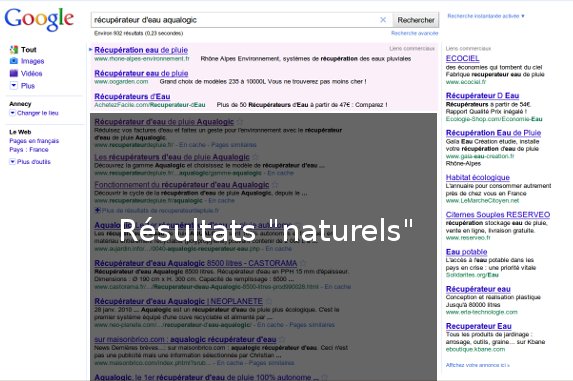This screenshot has height=381, width=573.
Task: Click the Google logo
Action: coord(39,19)
